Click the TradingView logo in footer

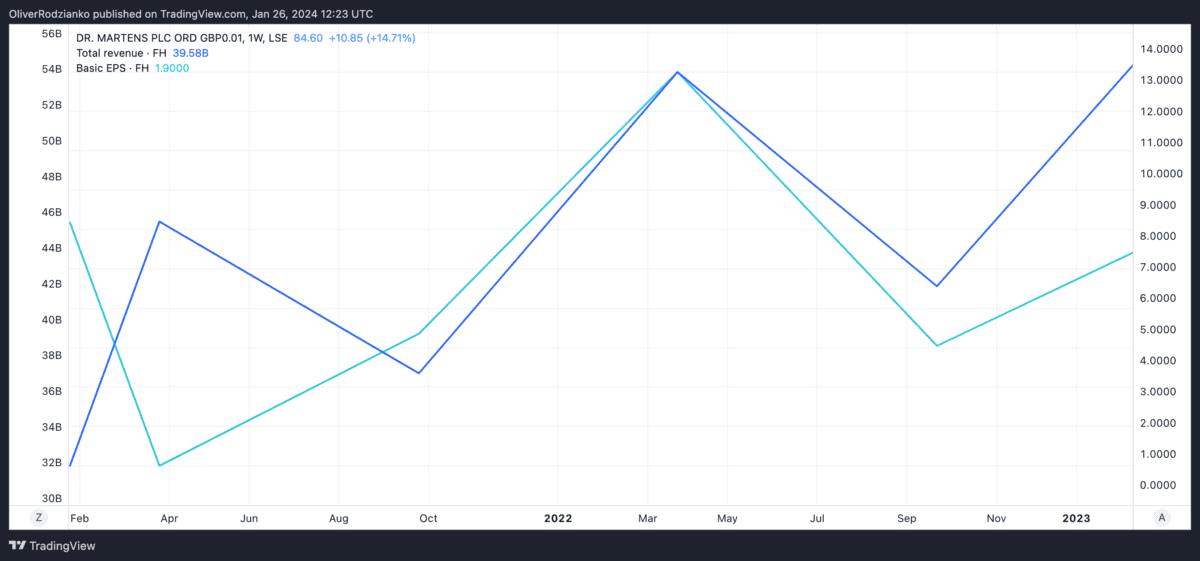coord(52,546)
